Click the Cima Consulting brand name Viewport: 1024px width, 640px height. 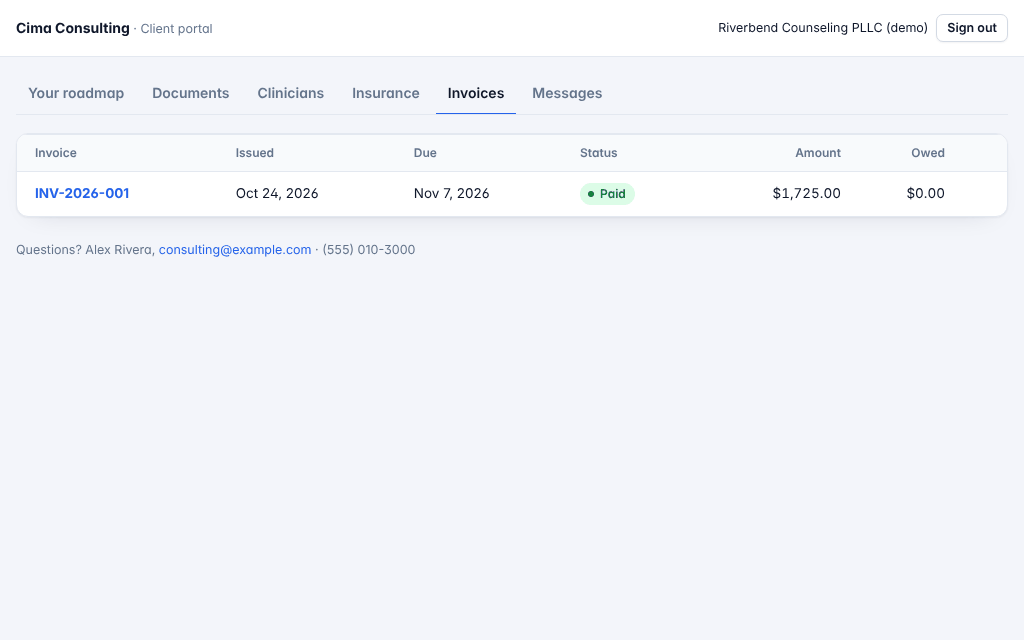click(x=72, y=28)
